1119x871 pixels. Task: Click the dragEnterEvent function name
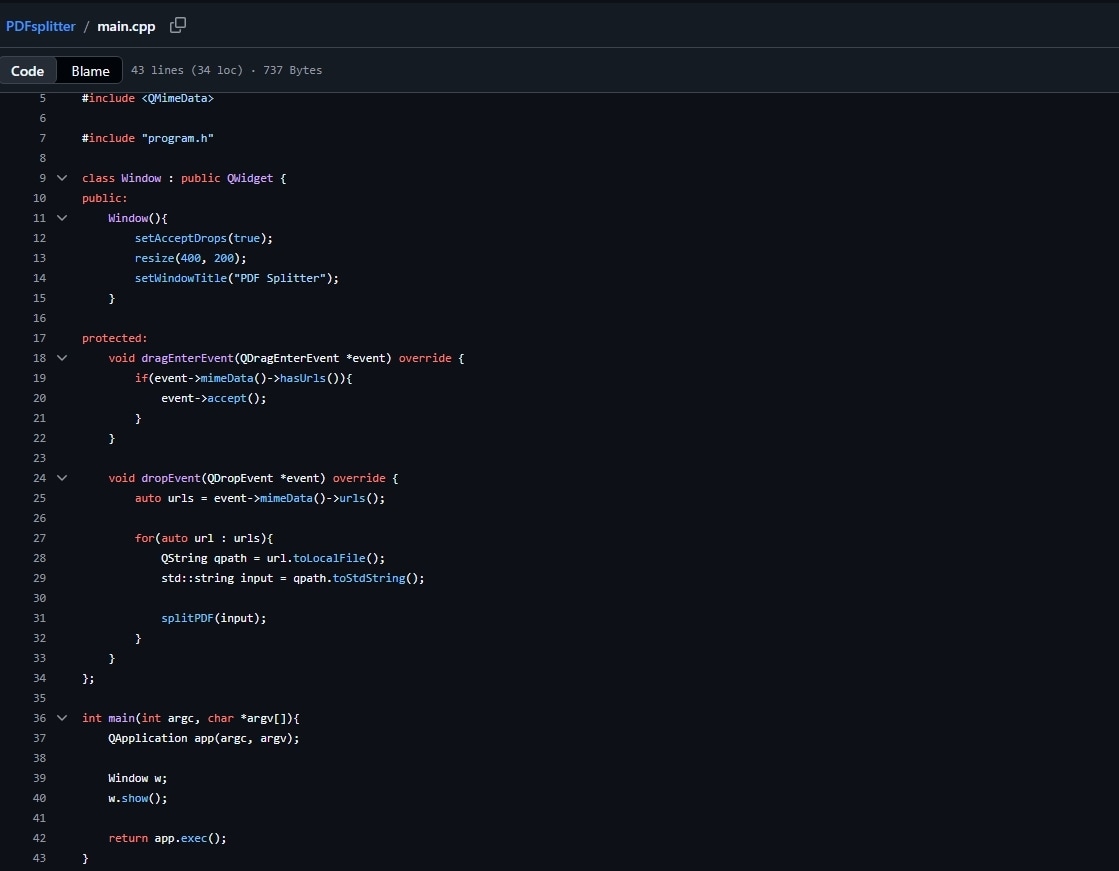point(187,358)
